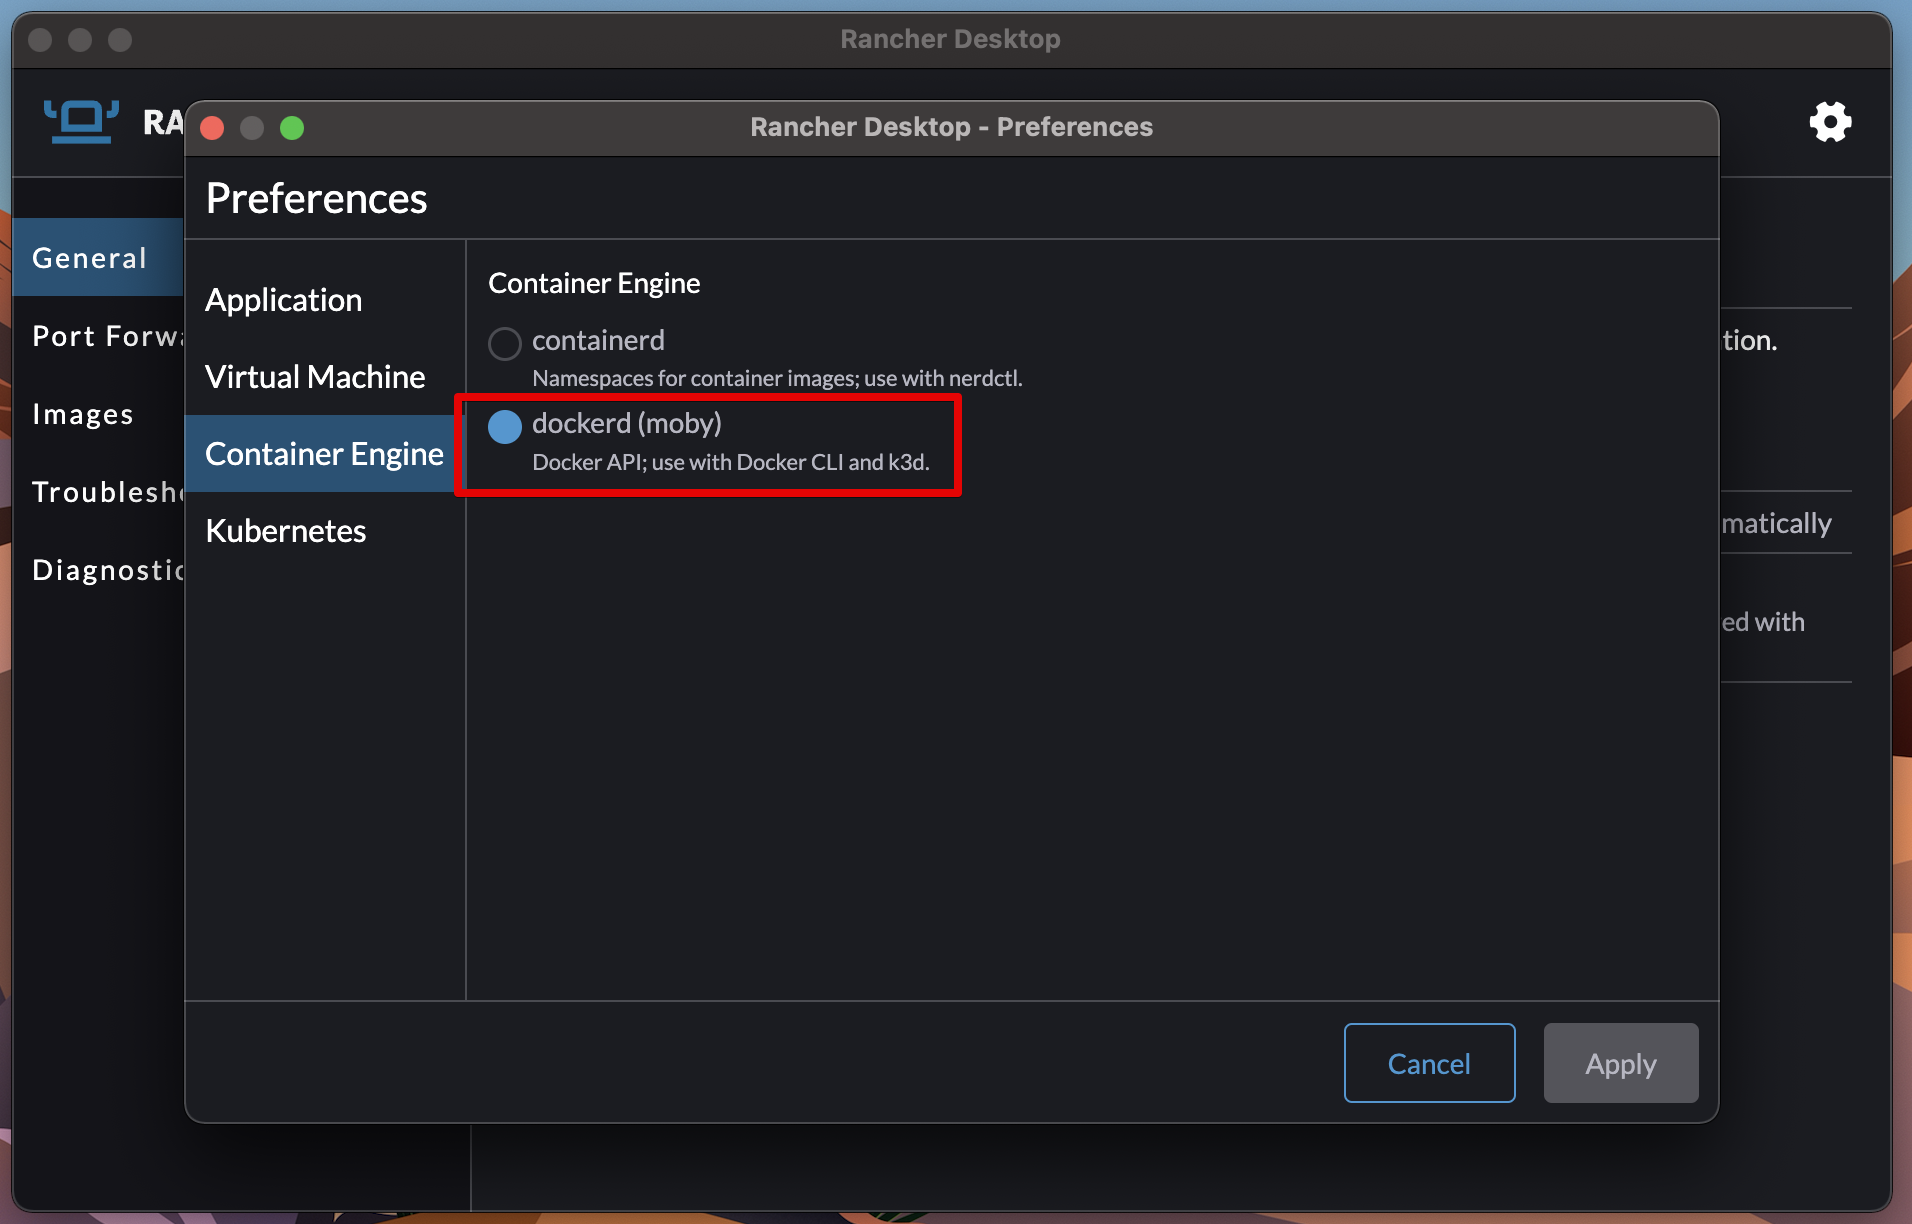1912x1224 pixels.
Task: Click green zoom button of Preferences window
Action: pyautogui.click(x=292, y=128)
